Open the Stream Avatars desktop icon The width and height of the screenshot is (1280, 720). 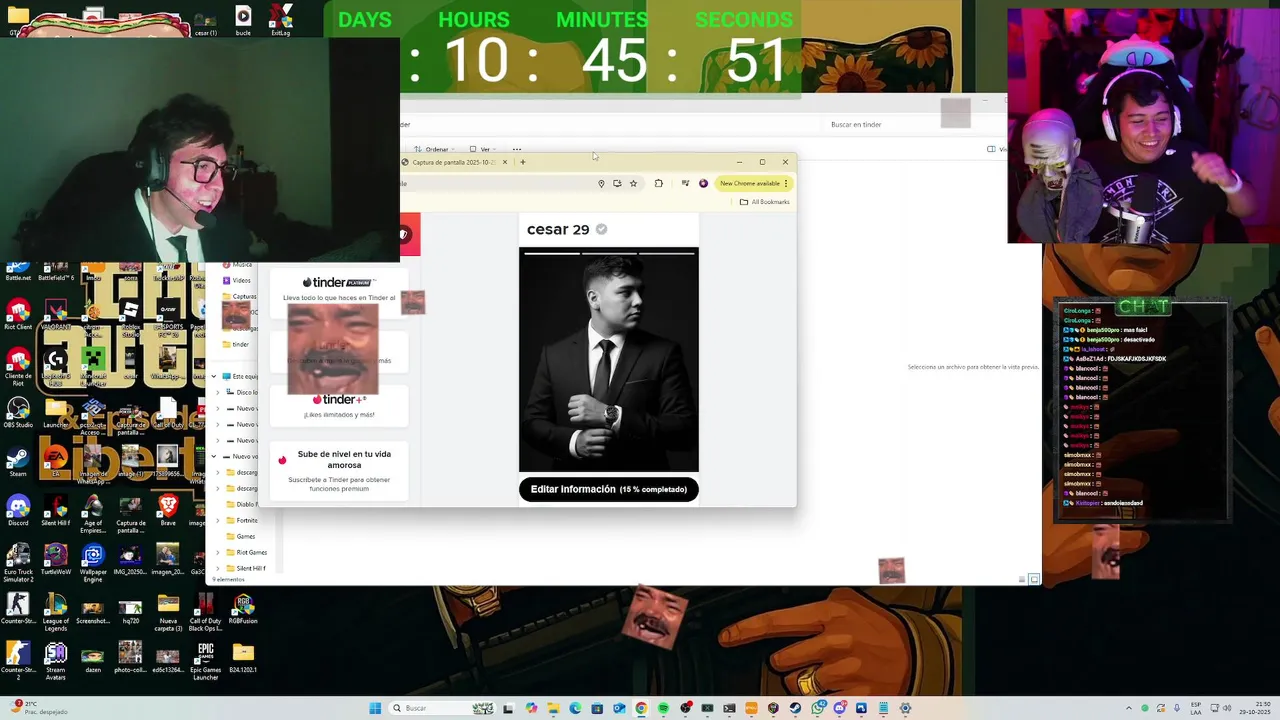click(55, 661)
